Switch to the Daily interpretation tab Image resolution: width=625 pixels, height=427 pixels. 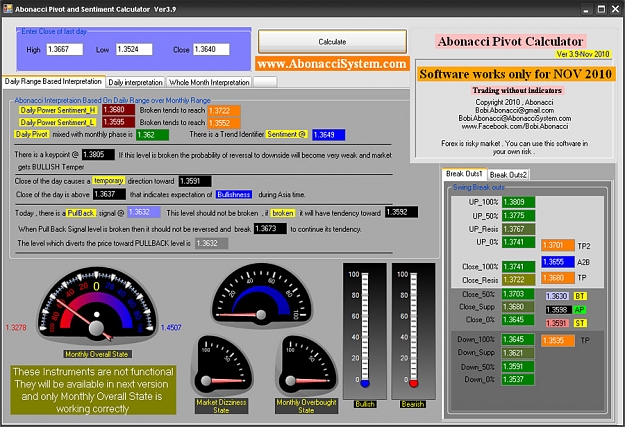click(x=136, y=82)
